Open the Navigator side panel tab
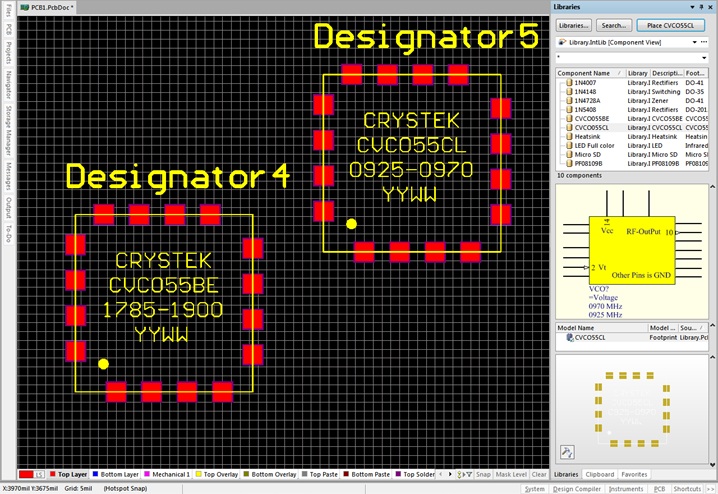Viewport: 718px width, 494px height. pos(8,85)
